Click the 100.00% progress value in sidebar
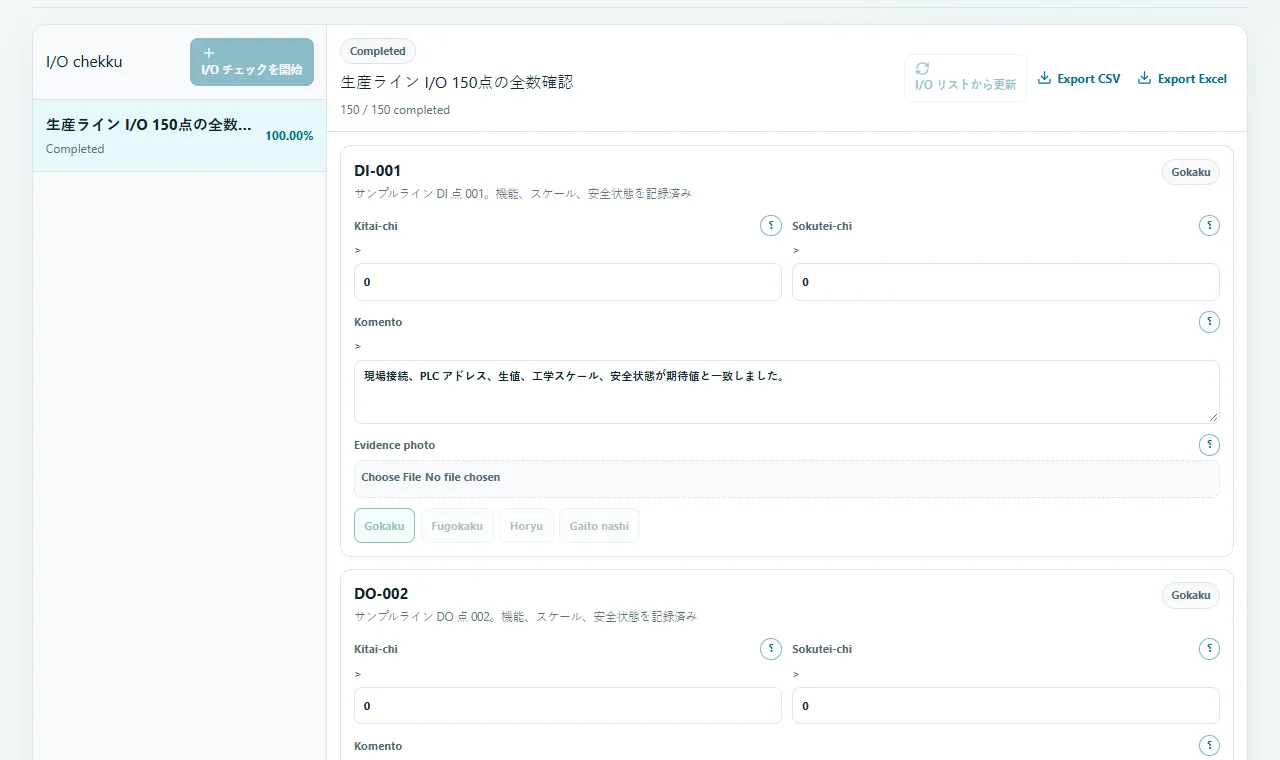The height and width of the screenshot is (760, 1280). [289, 136]
